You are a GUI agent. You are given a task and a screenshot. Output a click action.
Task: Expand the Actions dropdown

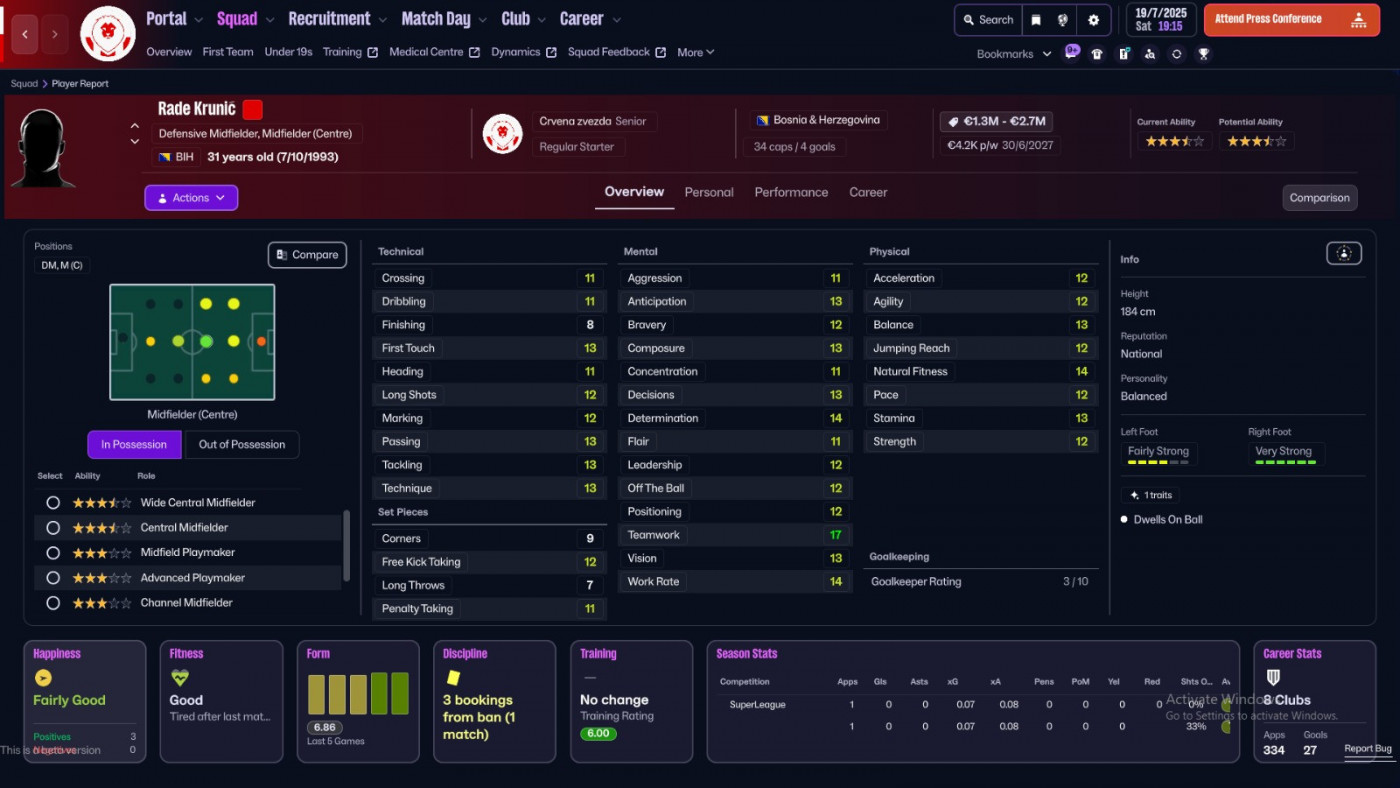tap(191, 198)
